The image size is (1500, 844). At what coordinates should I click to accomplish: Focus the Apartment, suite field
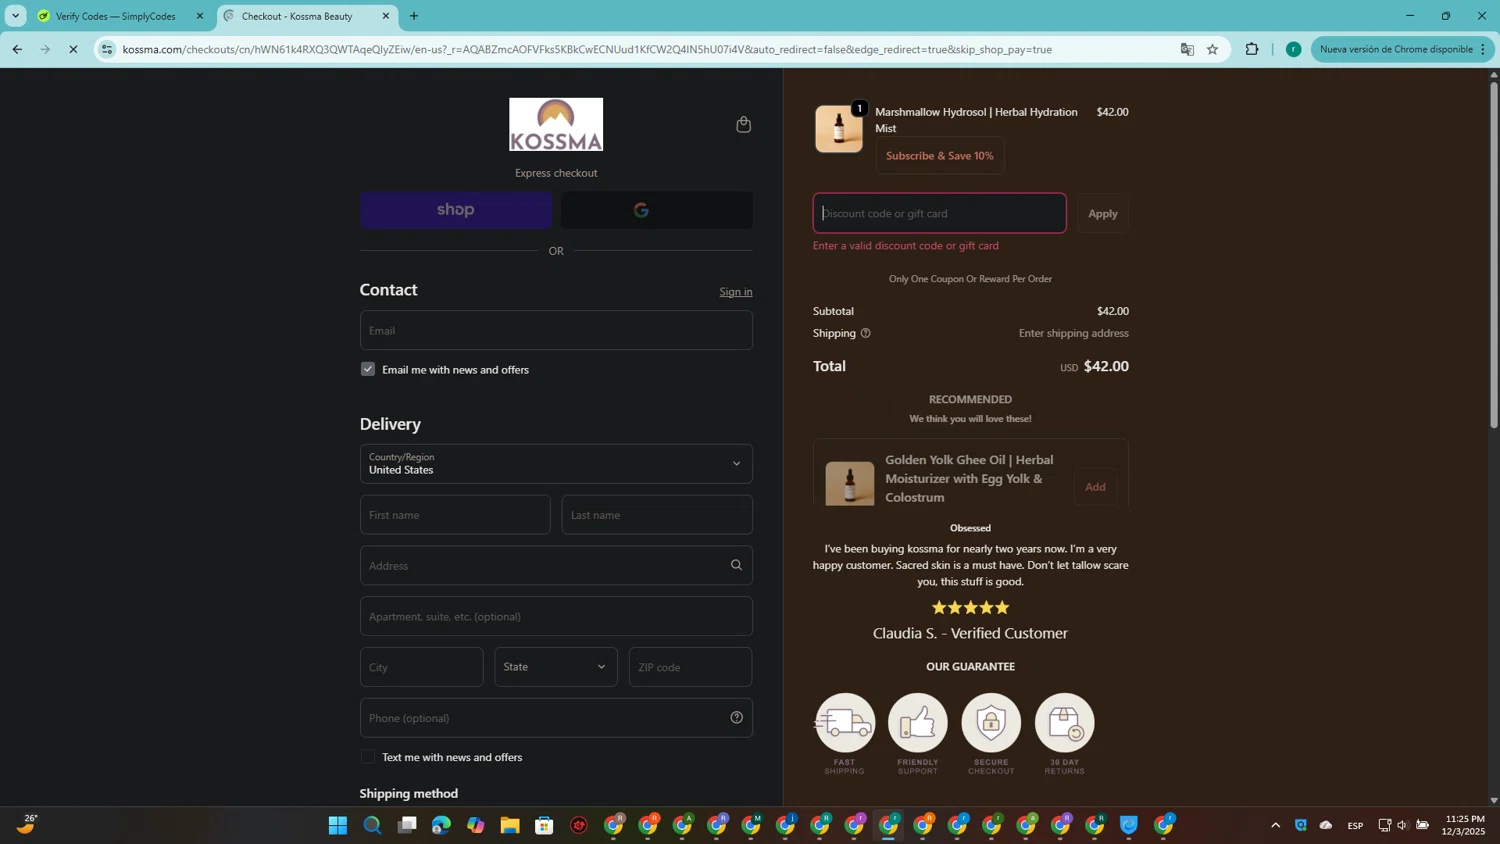(556, 616)
